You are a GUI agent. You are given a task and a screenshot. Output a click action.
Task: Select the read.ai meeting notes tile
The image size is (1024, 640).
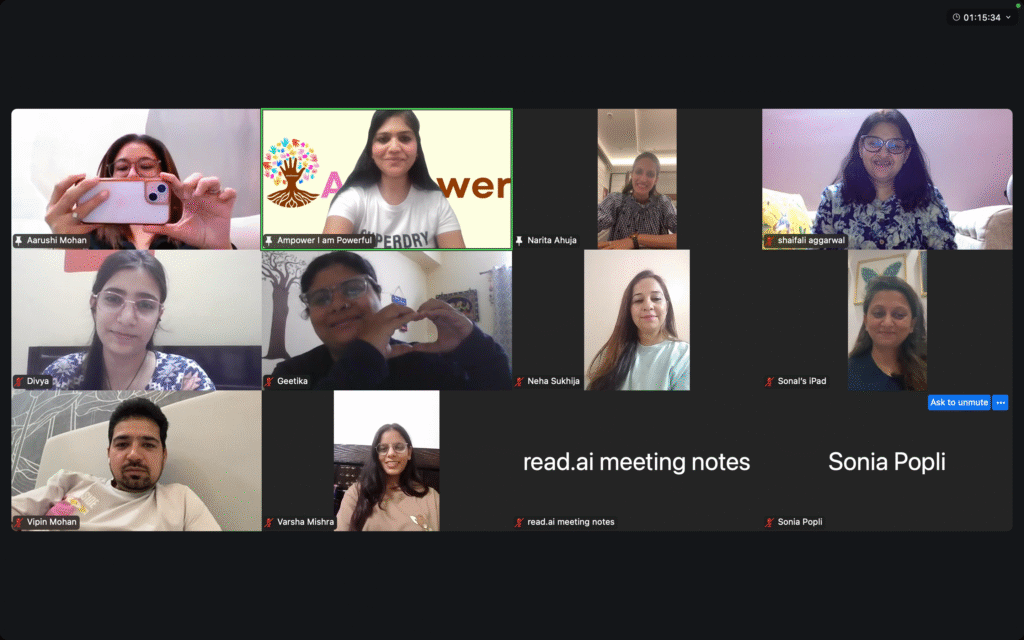(637, 461)
